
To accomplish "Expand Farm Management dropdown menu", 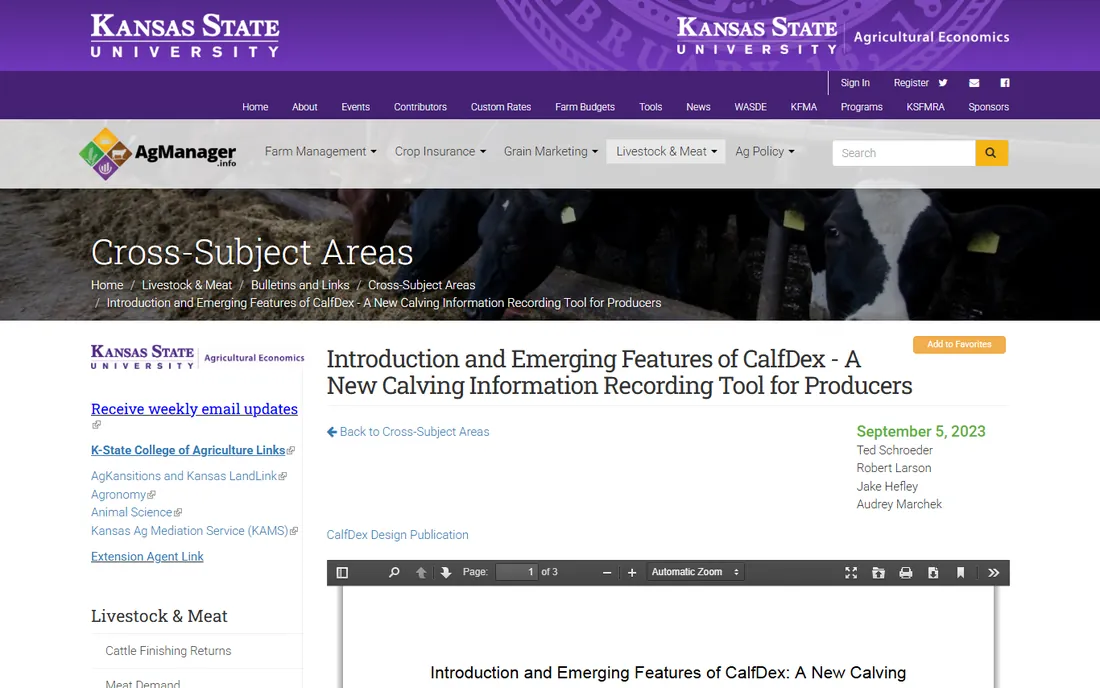I will tap(321, 151).
